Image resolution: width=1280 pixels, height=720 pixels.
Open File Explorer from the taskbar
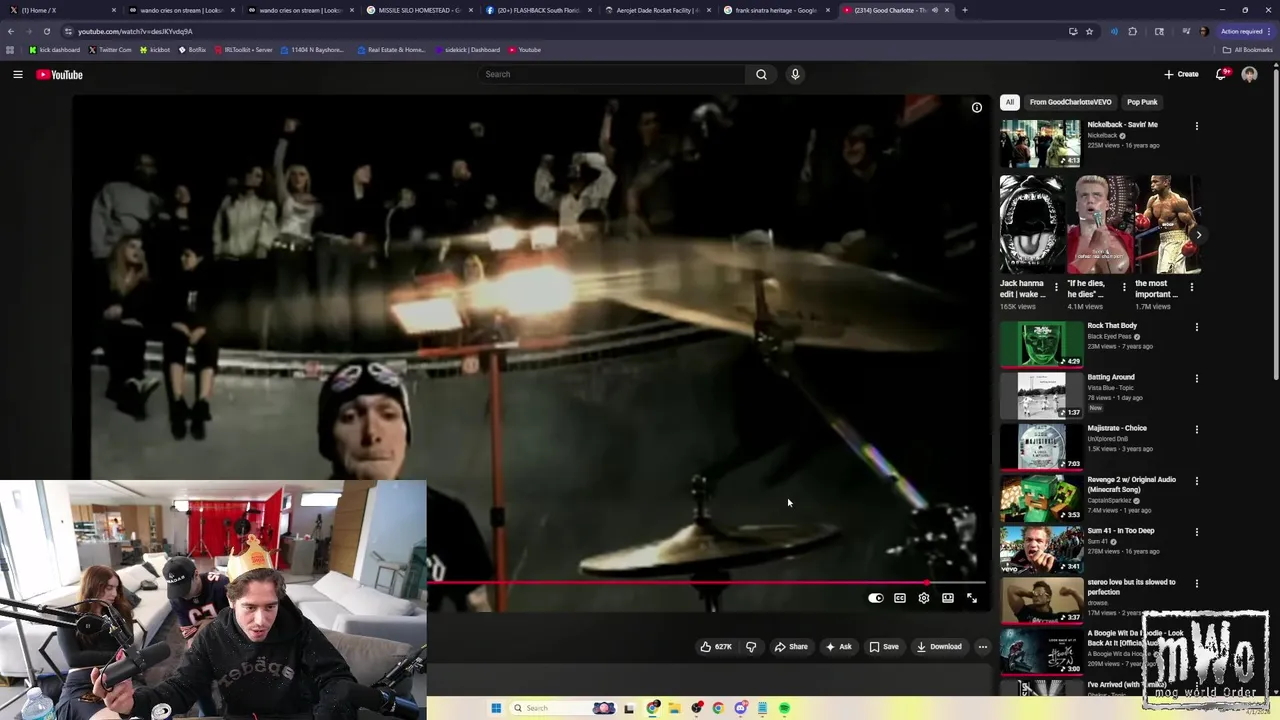click(x=675, y=708)
